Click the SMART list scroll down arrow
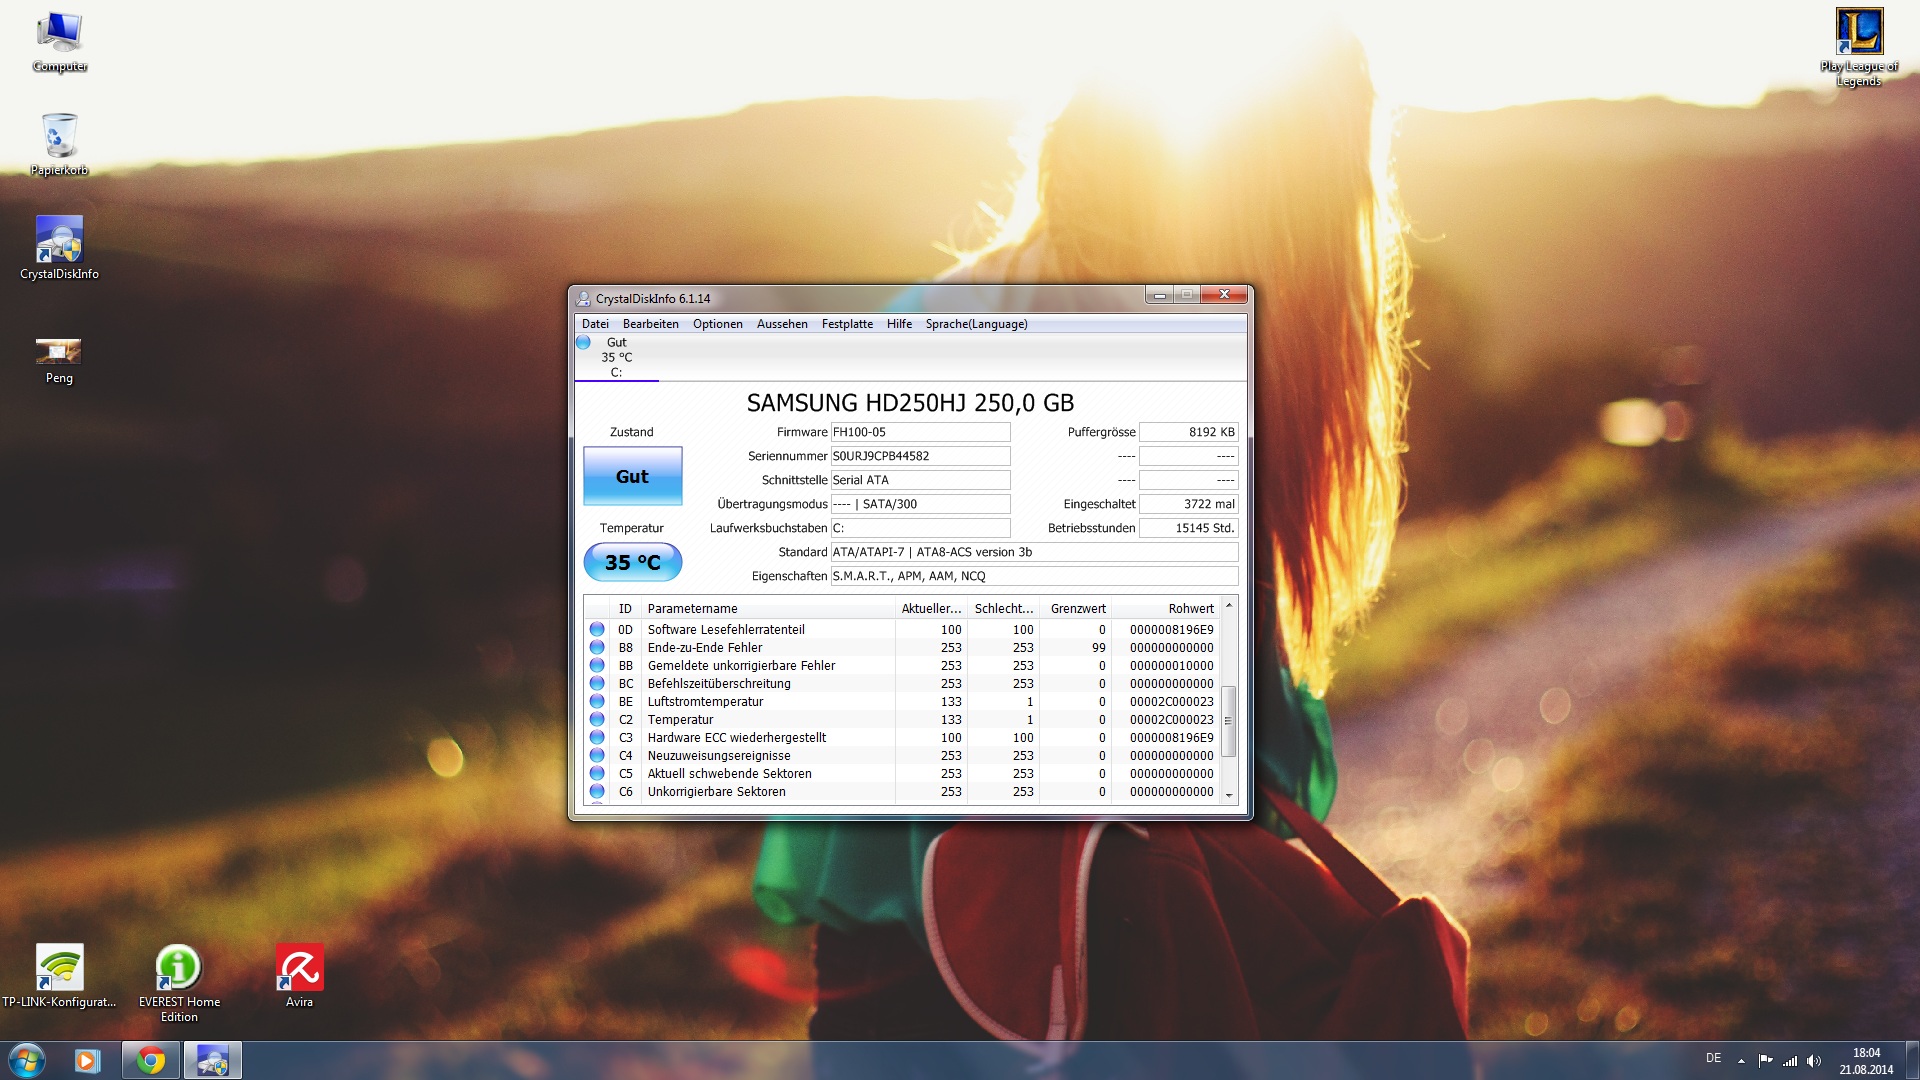Image resolution: width=1920 pixels, height=1080 pixels. 1229,796
